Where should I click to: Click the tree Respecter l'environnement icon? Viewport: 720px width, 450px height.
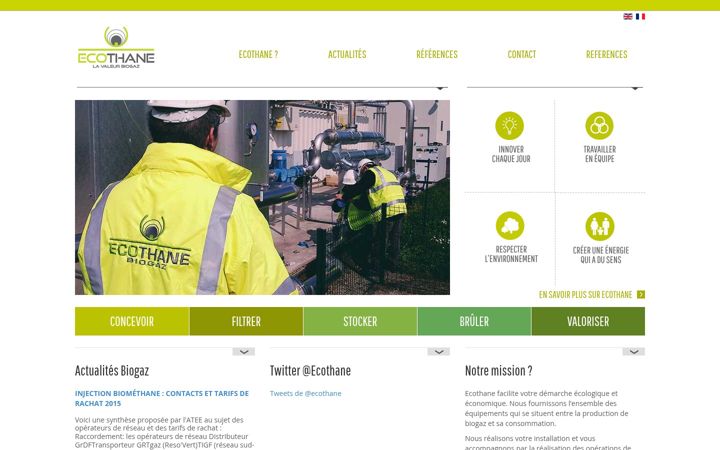[x=510, y=225]
